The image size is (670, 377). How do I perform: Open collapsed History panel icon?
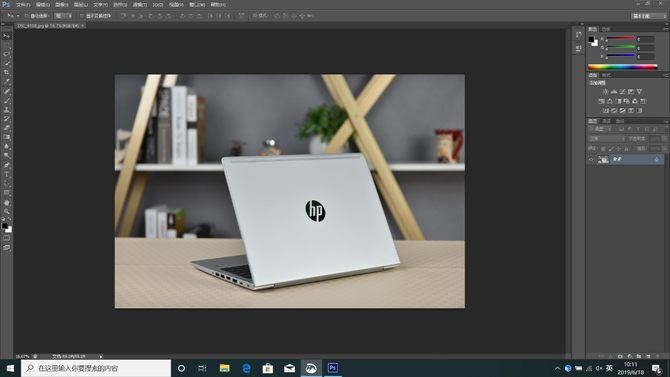[x=578, y=35]
